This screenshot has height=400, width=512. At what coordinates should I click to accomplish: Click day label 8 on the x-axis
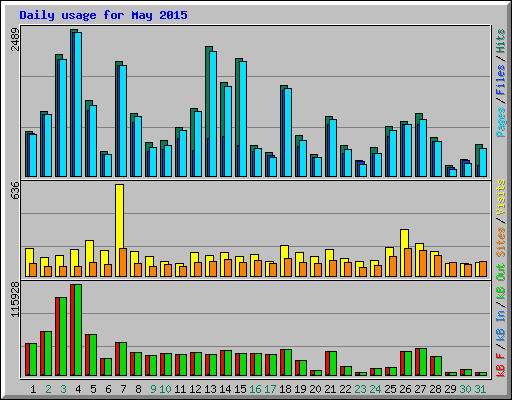[x=138, y=389]
